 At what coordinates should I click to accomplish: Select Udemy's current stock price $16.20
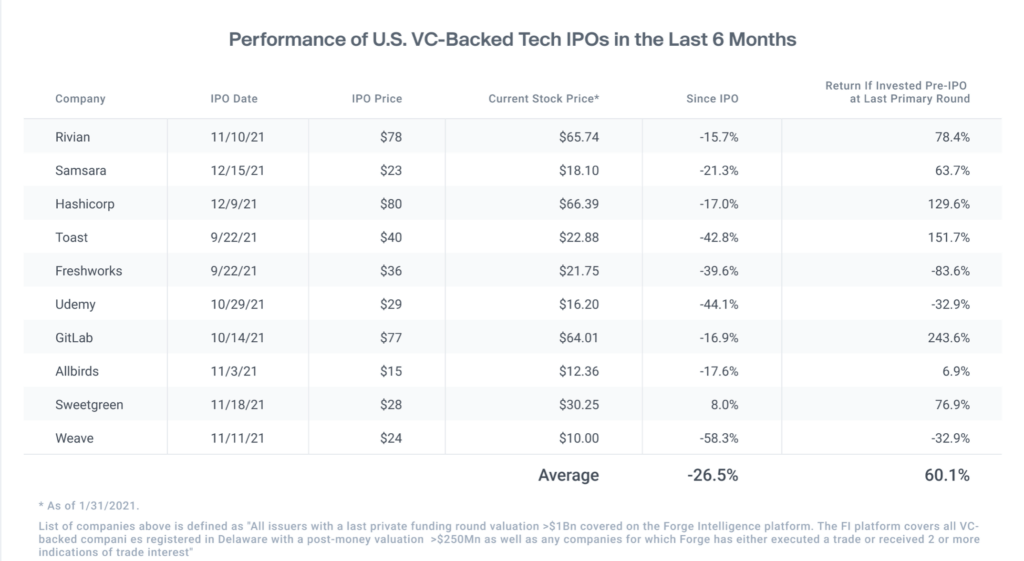click(x=579, y=304)
